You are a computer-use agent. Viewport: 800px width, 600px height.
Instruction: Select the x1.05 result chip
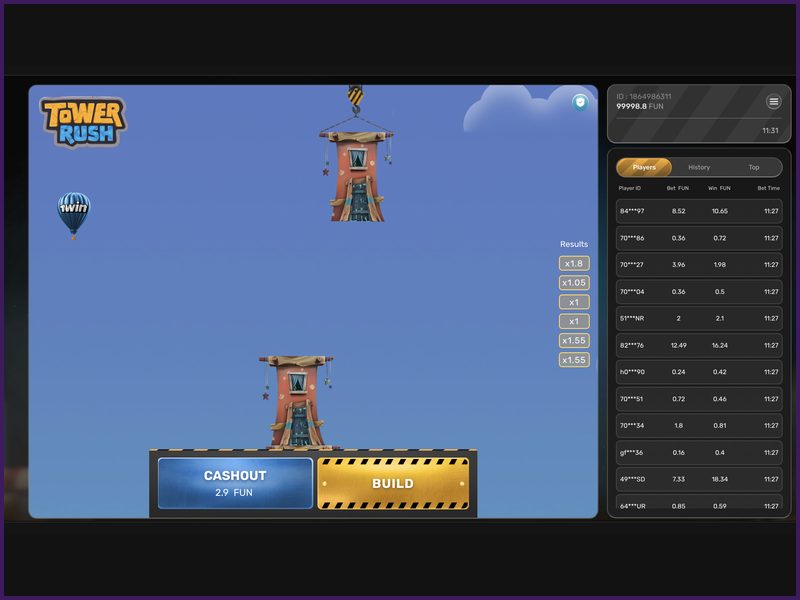(x=573, y=281)
